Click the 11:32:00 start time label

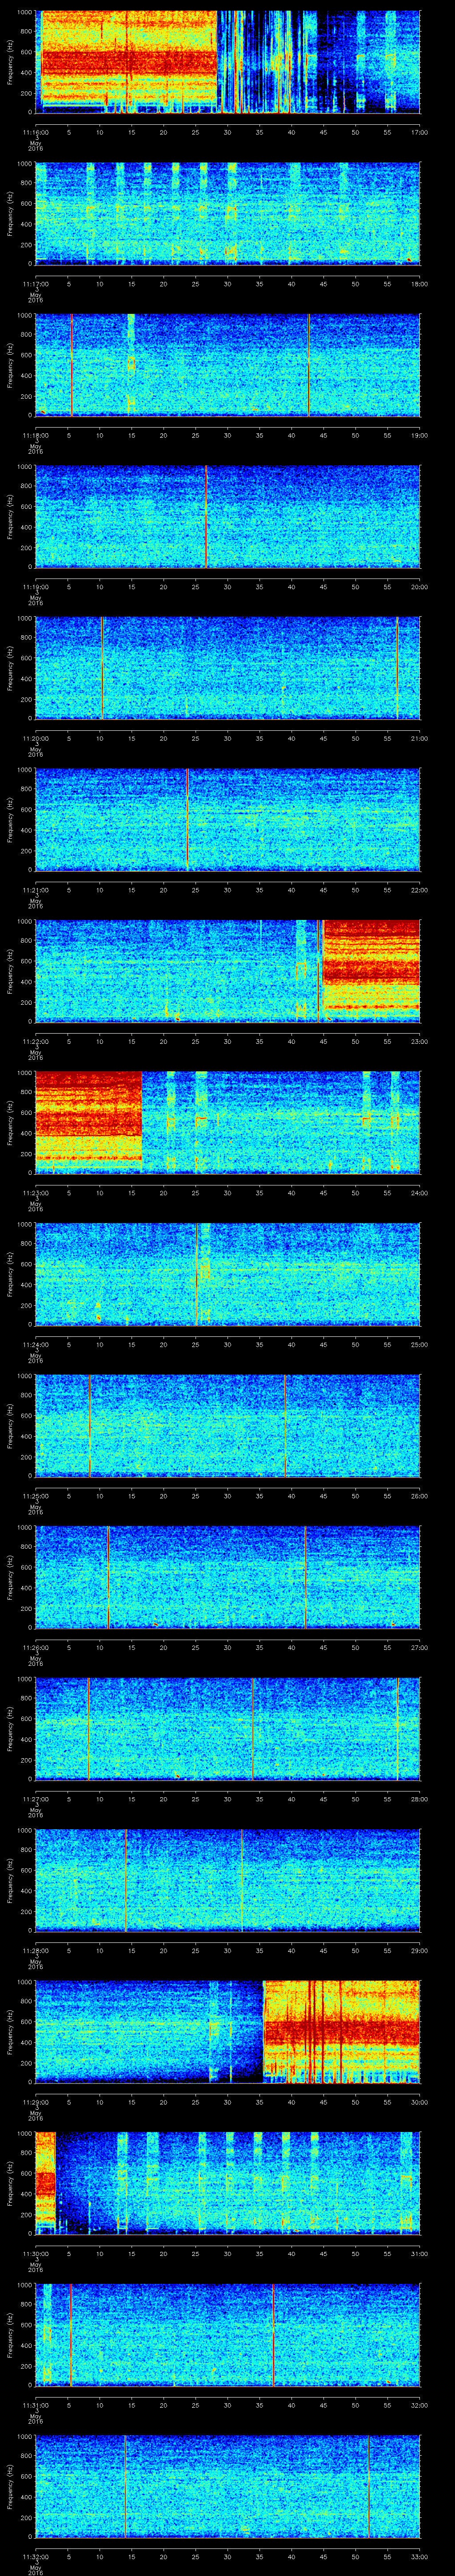[35, 2557]
